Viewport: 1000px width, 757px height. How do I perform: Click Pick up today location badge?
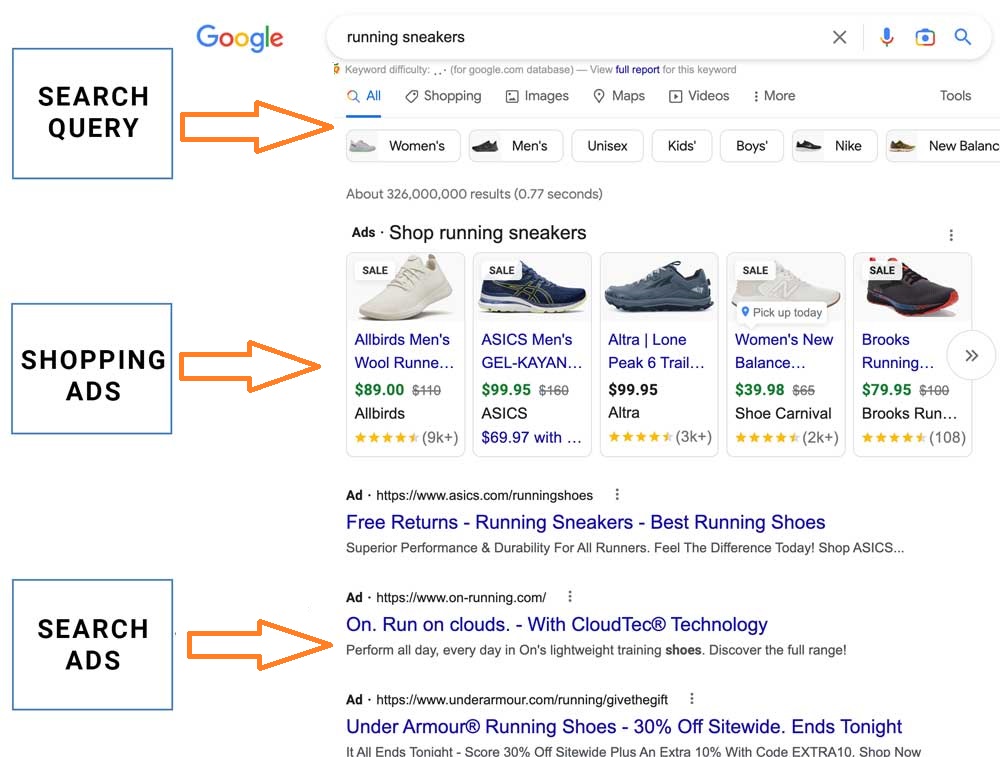pos(781,312)
